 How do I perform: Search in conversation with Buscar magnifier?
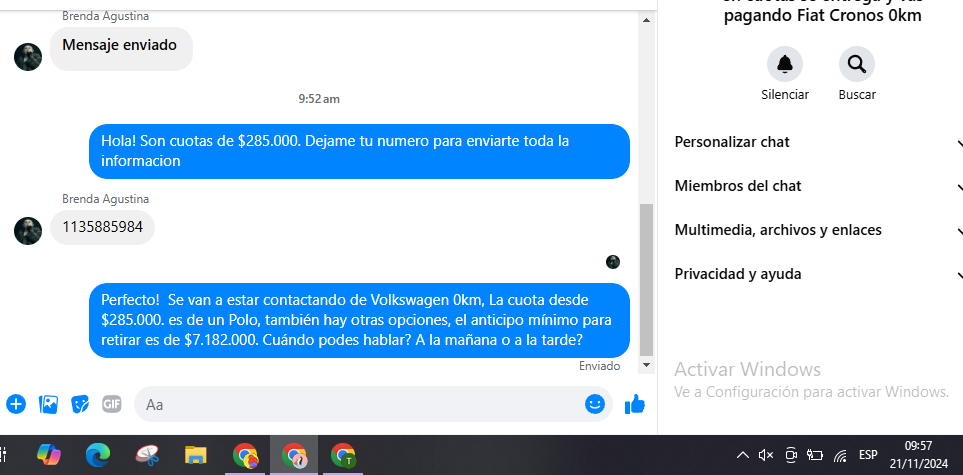[x=857, y=64]
